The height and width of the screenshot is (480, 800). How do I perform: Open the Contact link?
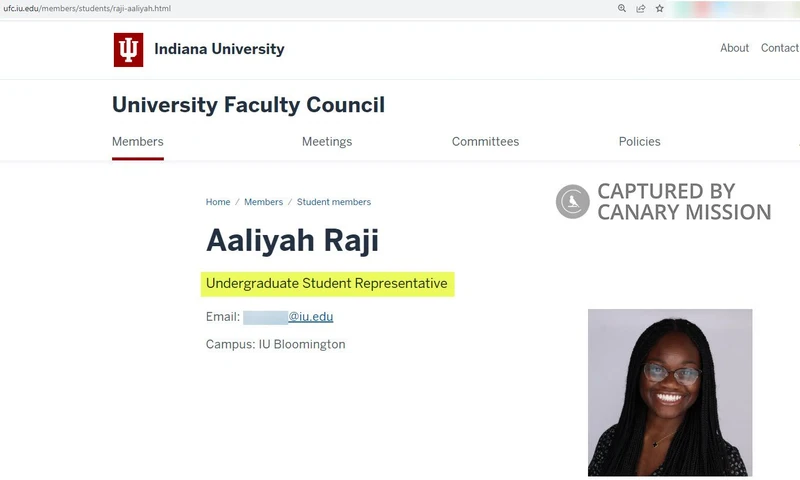(x=780, y=48)
